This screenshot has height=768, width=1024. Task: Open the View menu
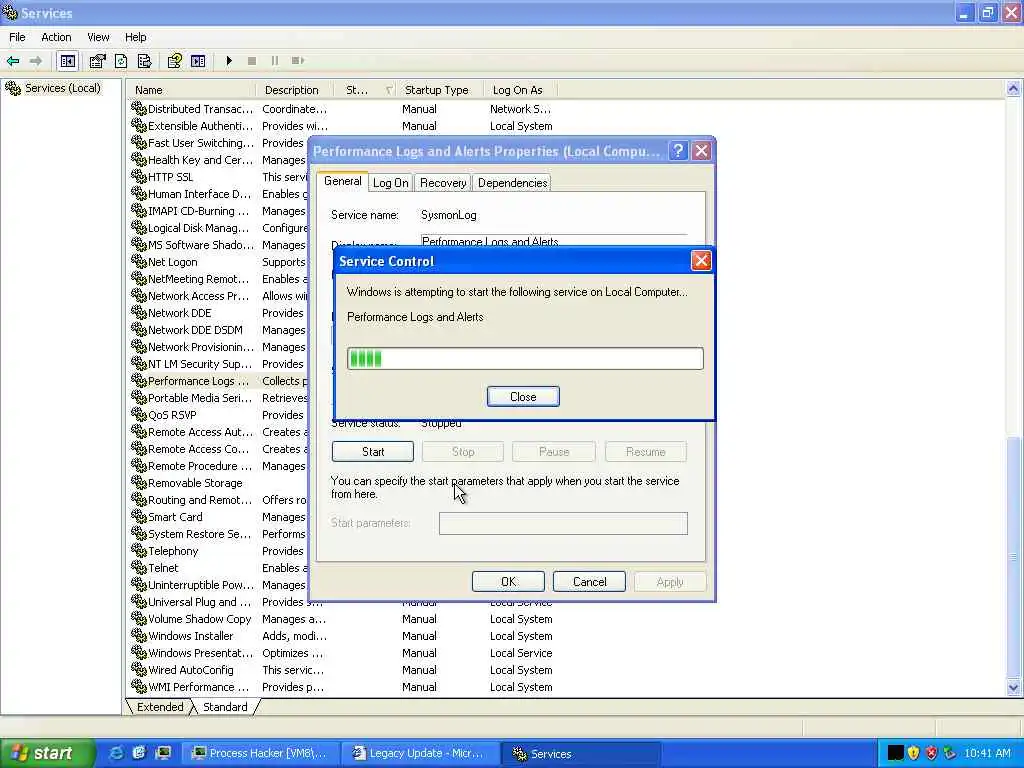point(98,37)
